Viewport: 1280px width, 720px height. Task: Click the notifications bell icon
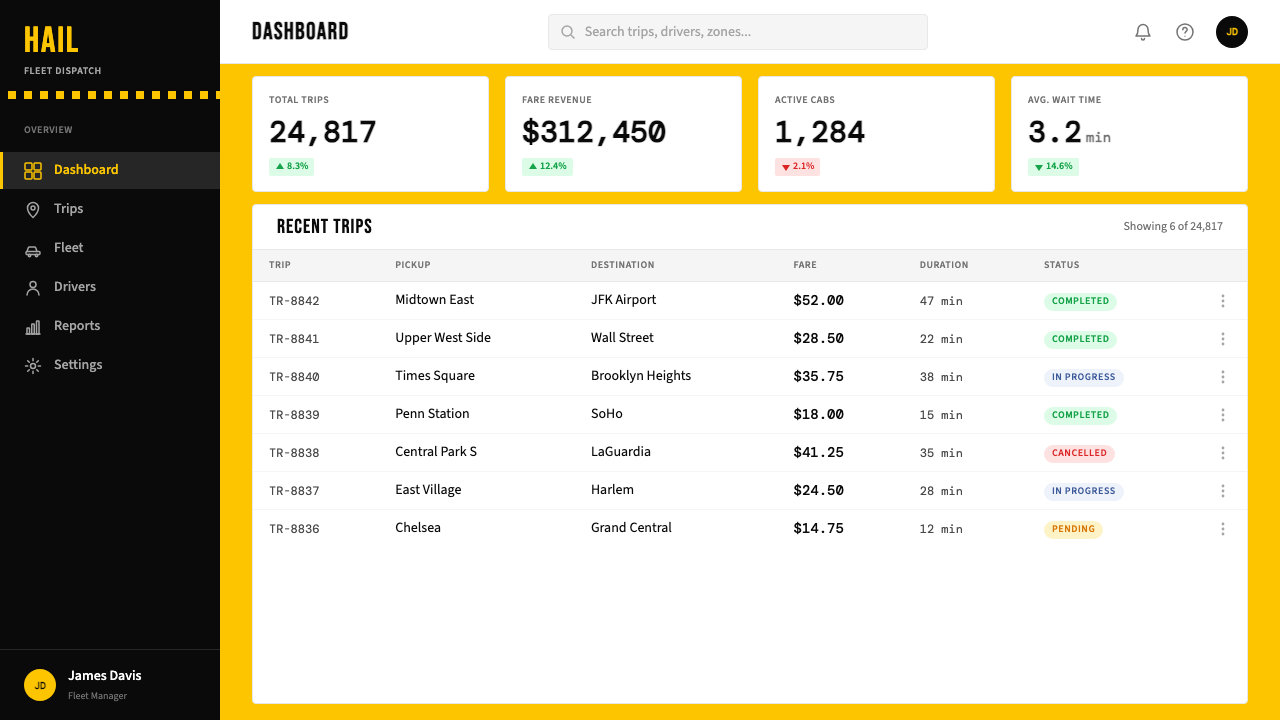pyautogui.click(x=1143, y=32)
